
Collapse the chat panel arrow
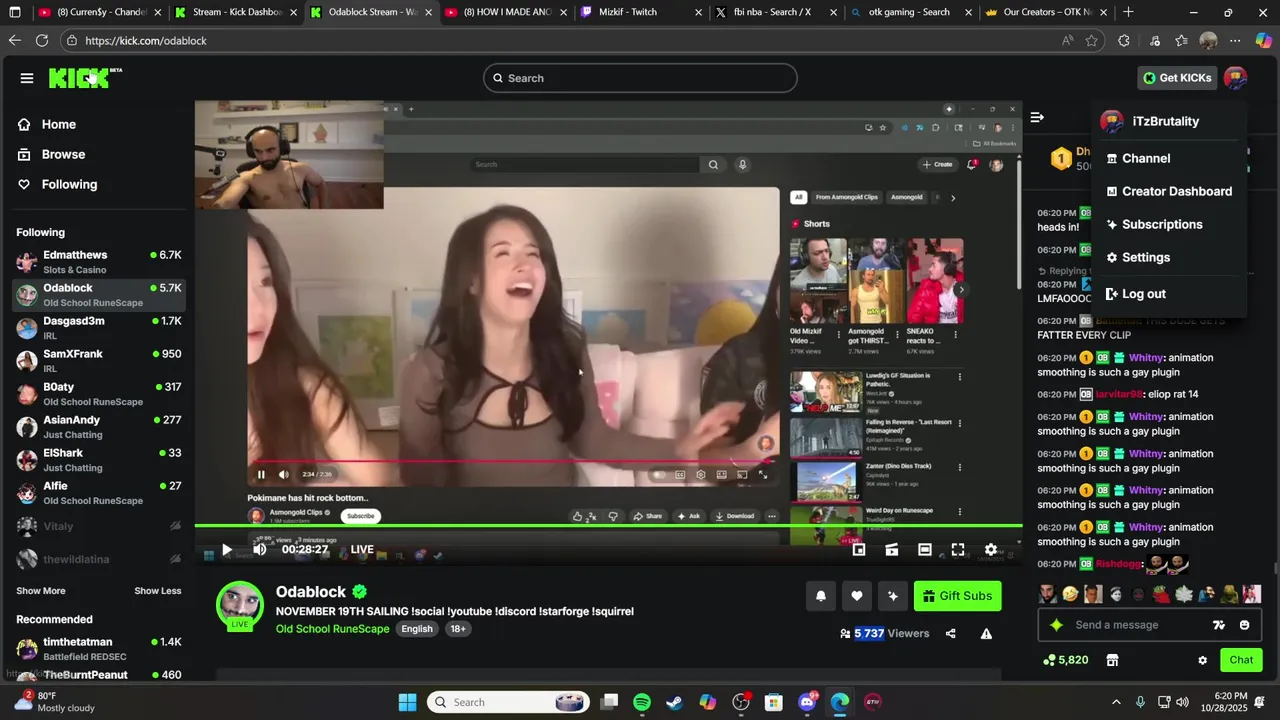1037,117
